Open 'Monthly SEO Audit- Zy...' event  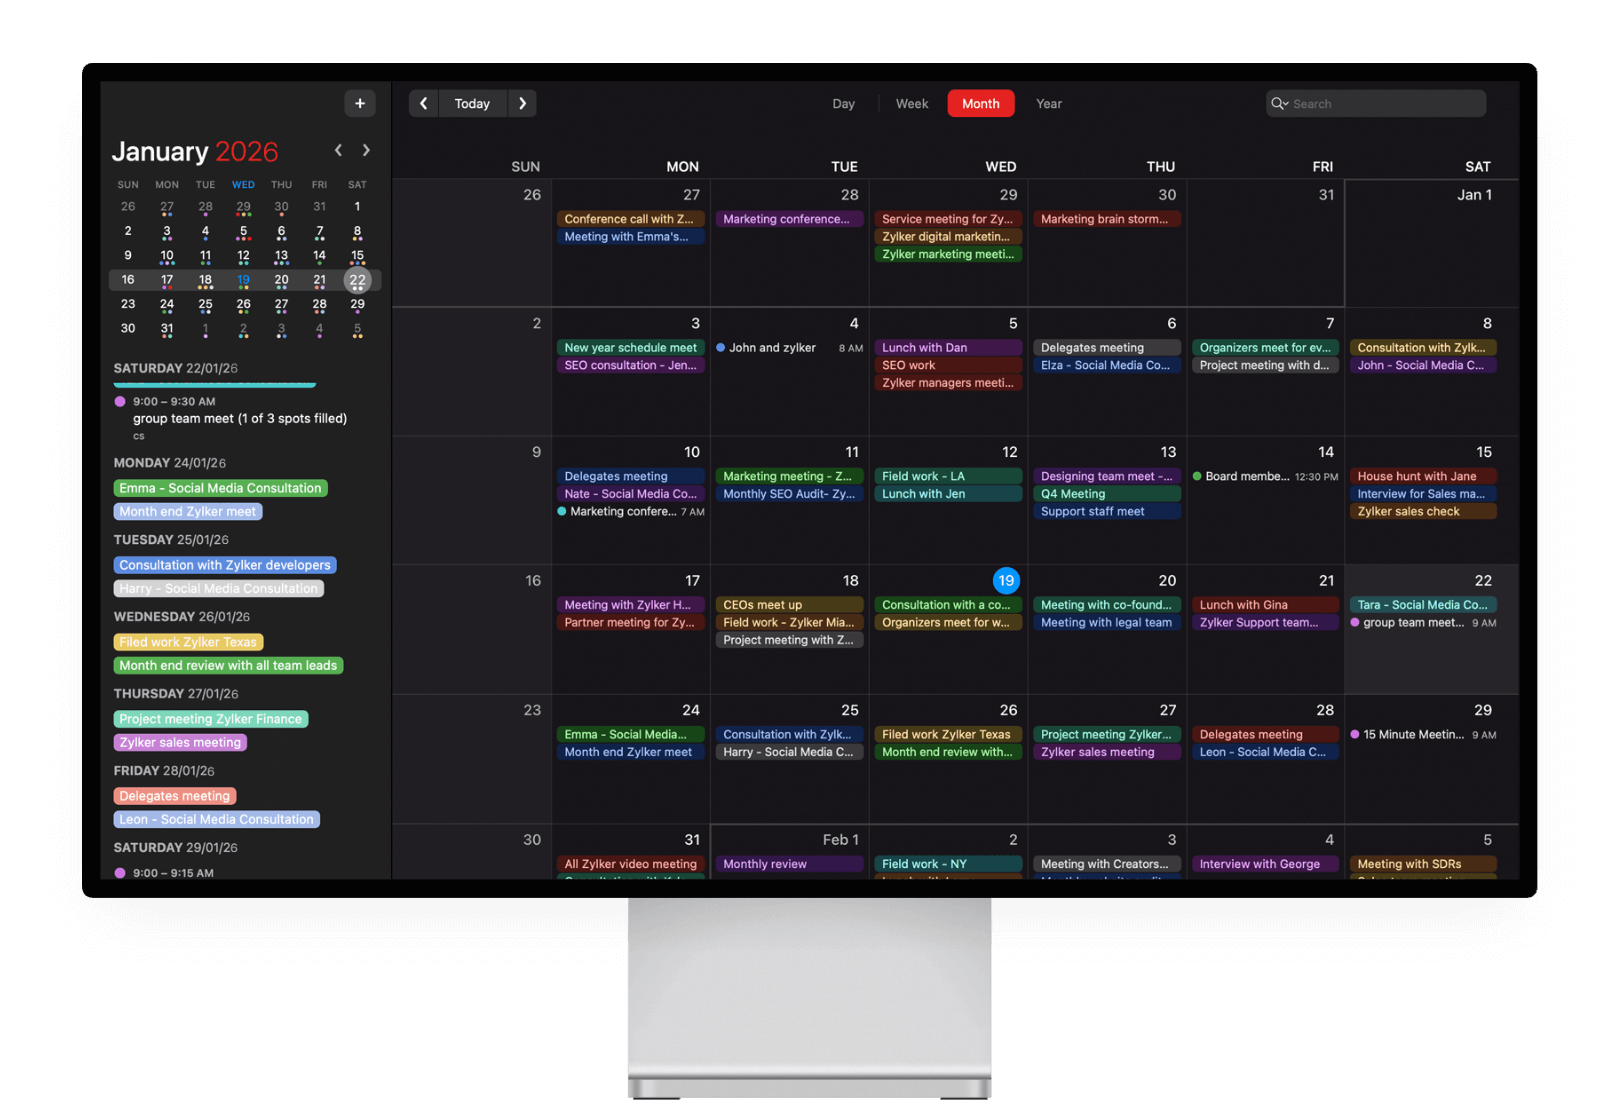(x=789, y=494)
